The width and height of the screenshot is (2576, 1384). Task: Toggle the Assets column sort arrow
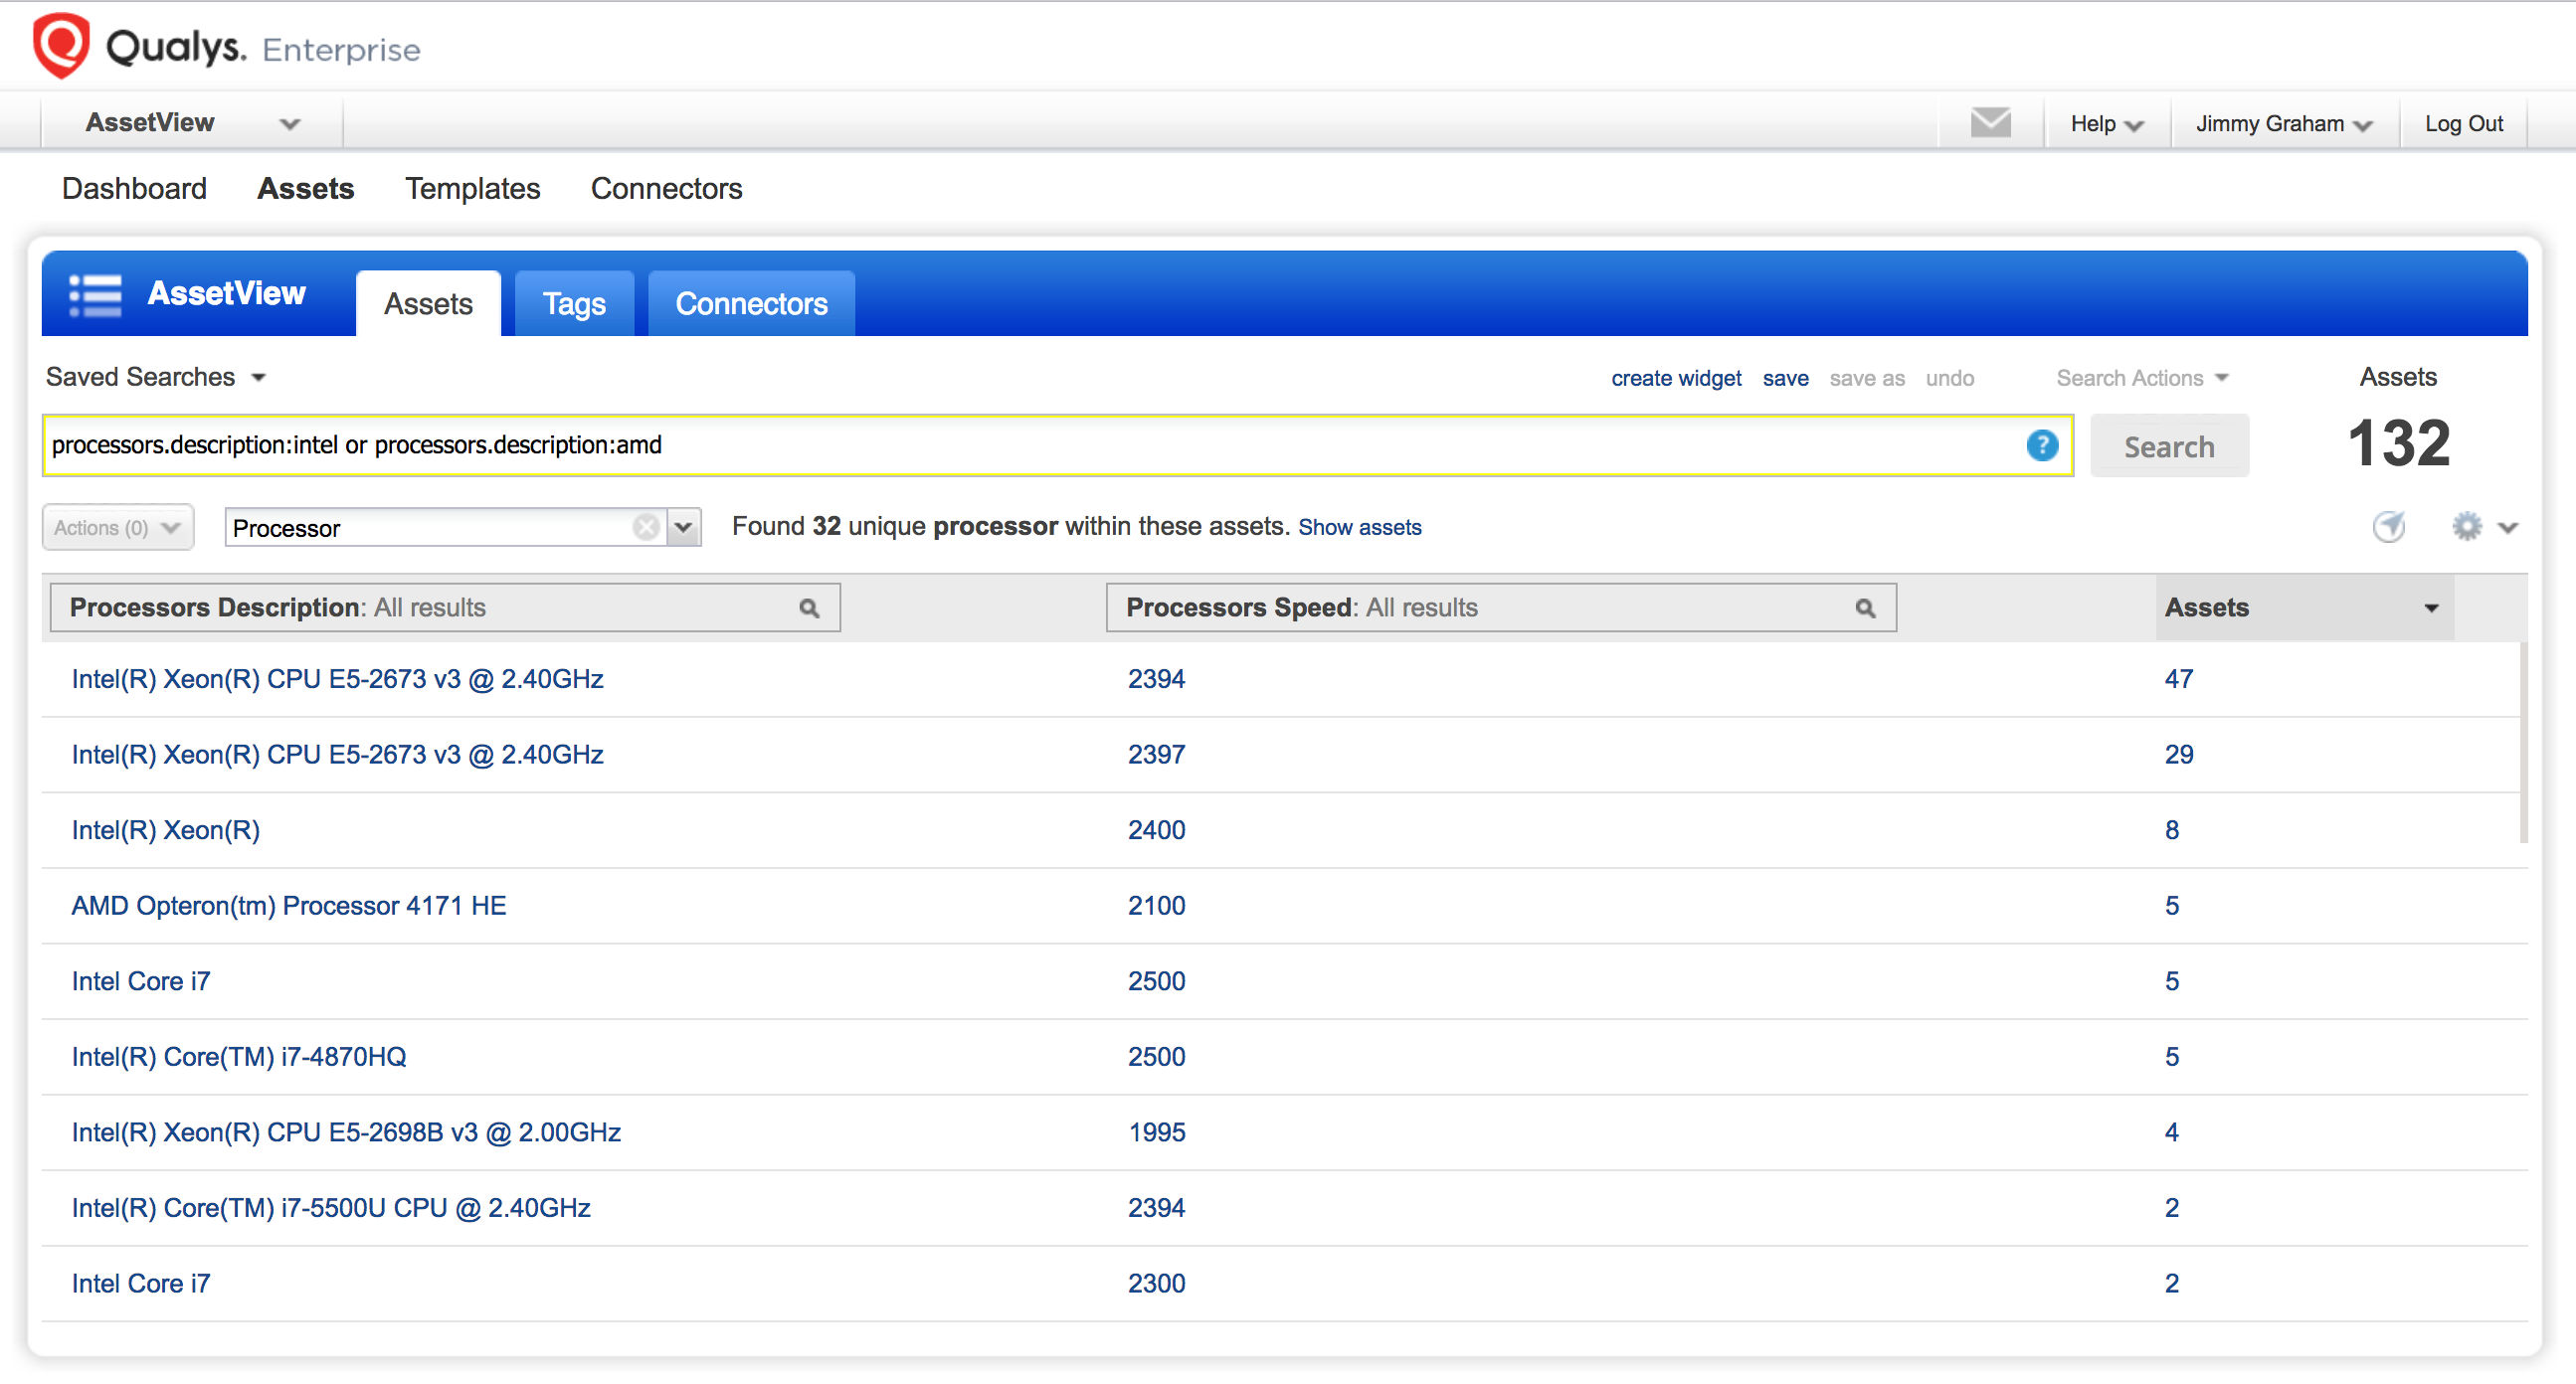(2430, 608)
